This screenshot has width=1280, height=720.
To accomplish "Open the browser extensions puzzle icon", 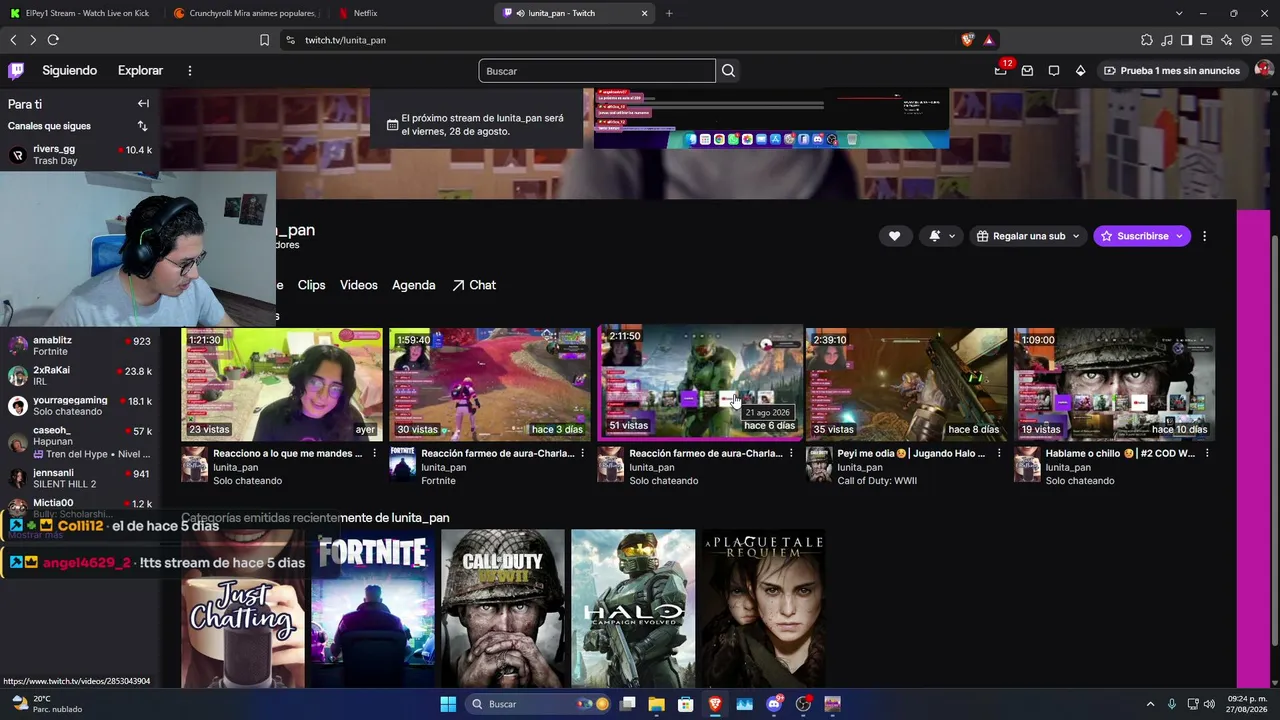I will [1146, 40].
